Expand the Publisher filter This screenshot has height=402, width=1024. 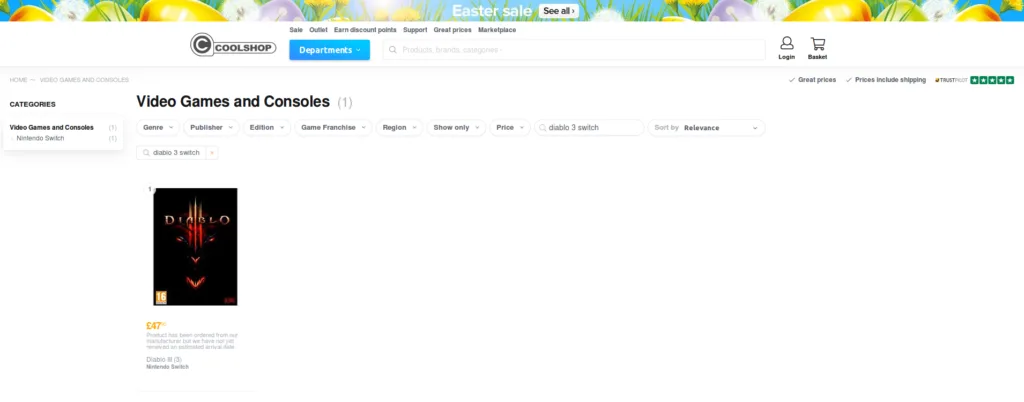[x=211, y=128]
